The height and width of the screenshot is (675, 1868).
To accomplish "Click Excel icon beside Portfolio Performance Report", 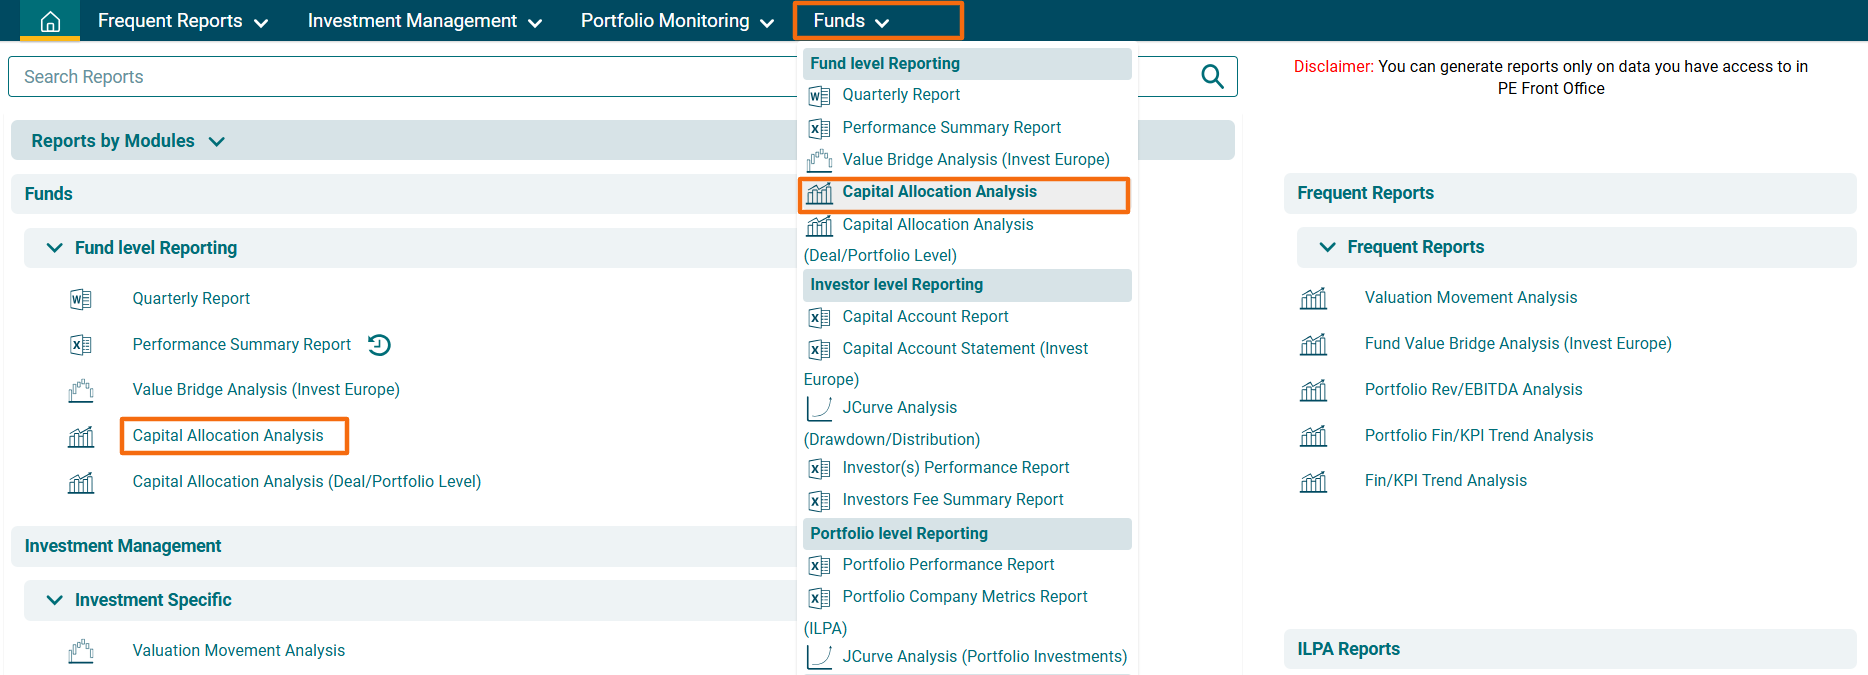I will tap(819, 566).
